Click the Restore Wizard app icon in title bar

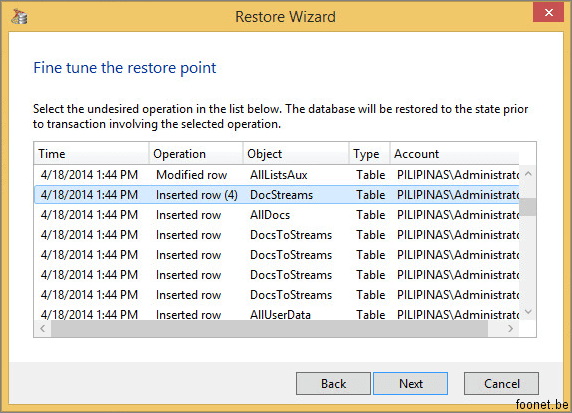tap(19, 16)
